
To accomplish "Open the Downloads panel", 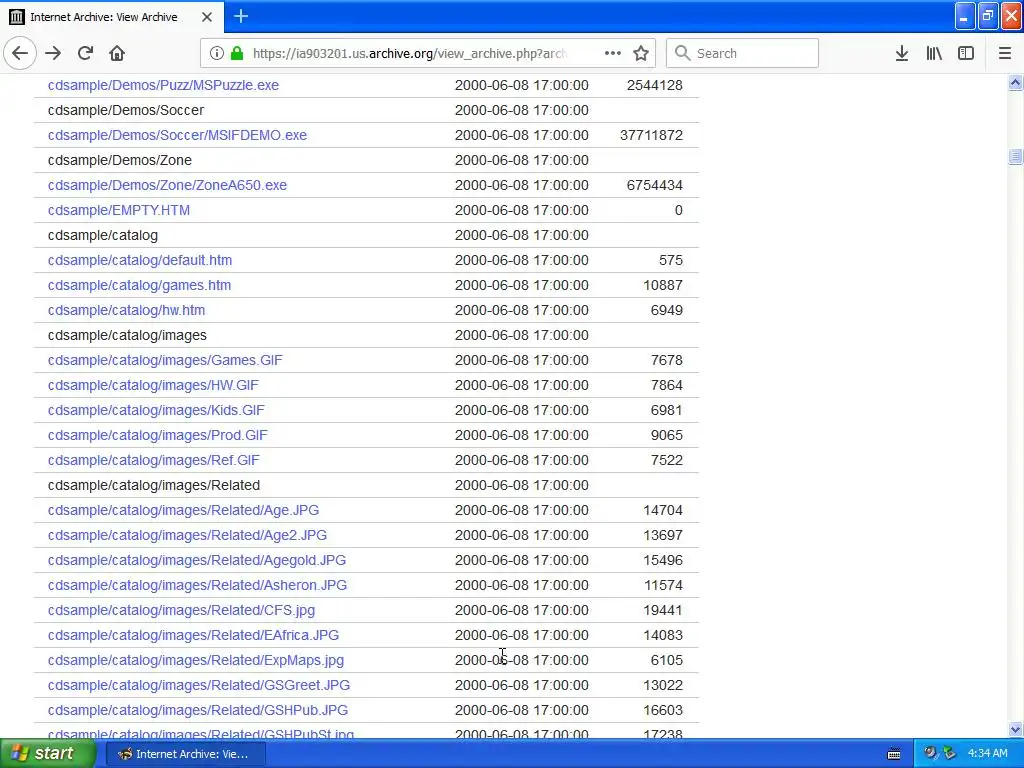I will point(902,53).
